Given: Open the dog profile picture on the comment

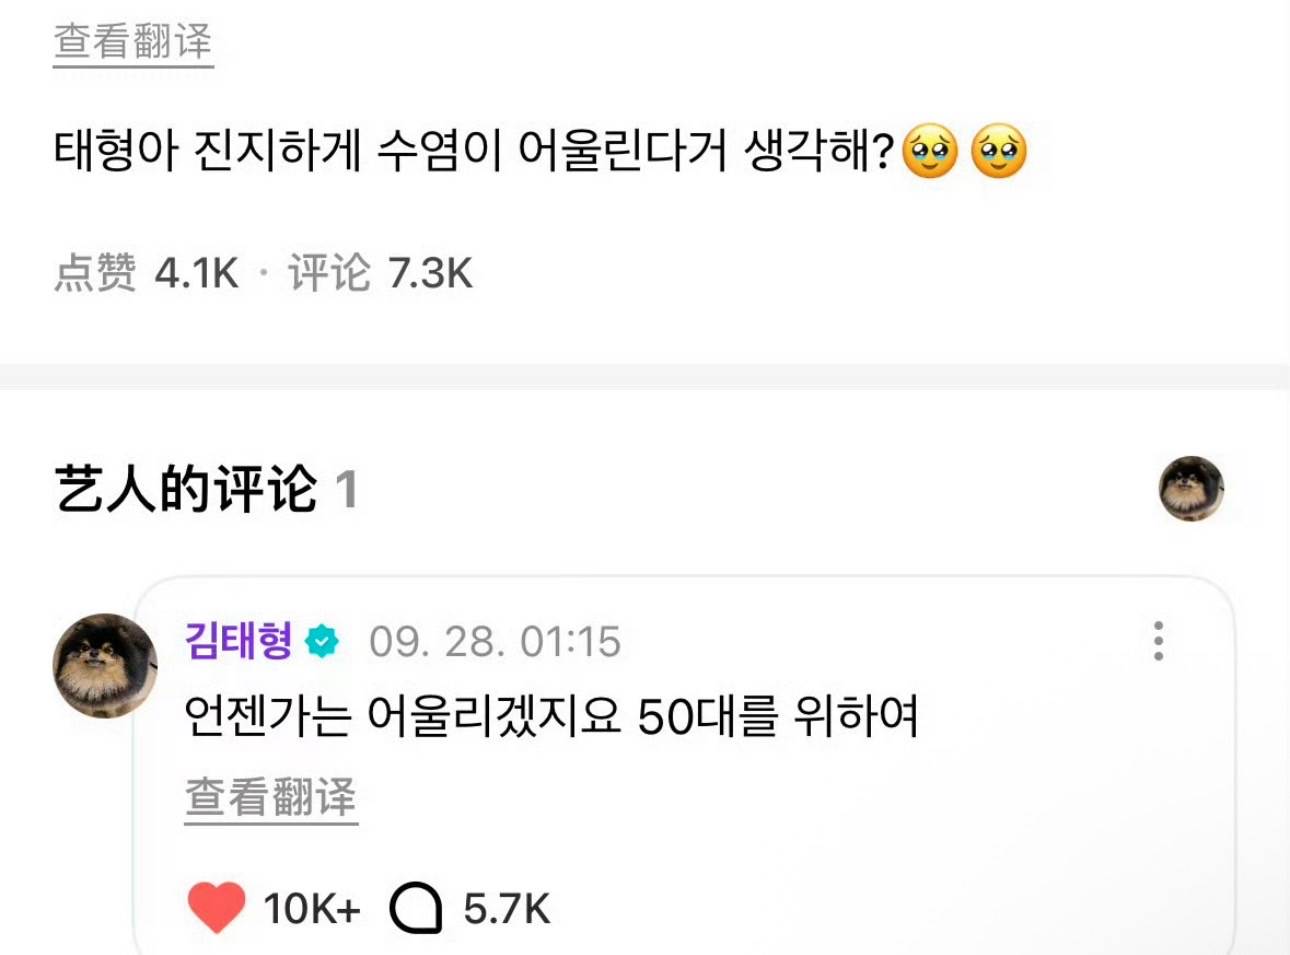Looking at the screenshot, I should coord(105,666).
